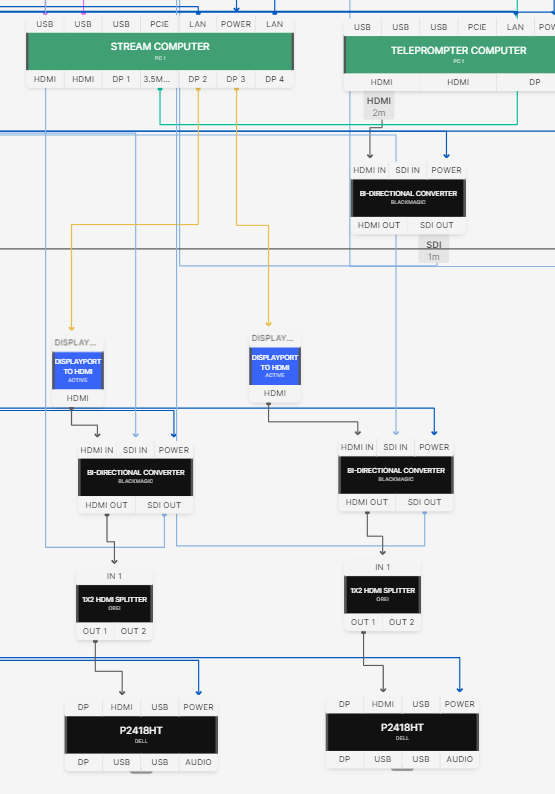Click HDMI input on the right P2418HT monitor

point(383,704)
